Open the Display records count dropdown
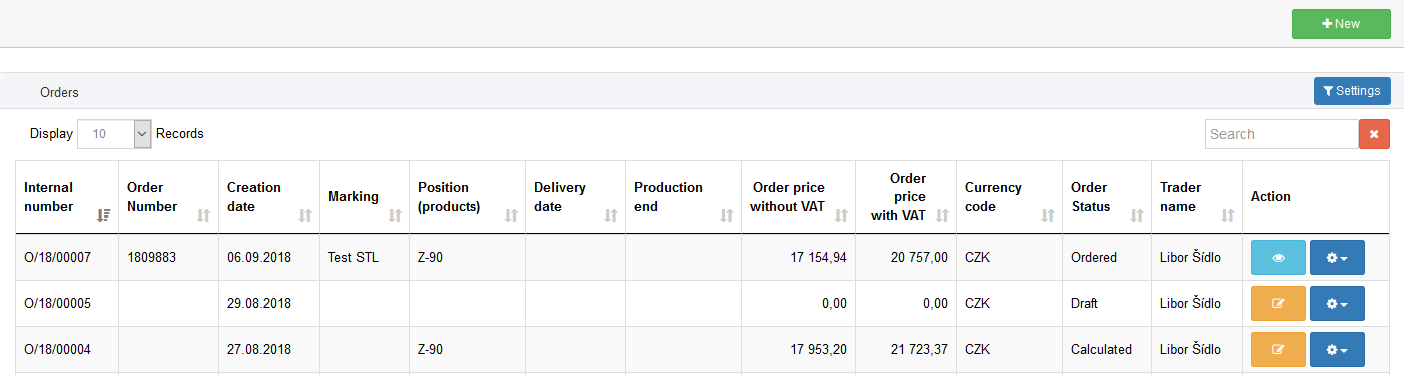 114,134
